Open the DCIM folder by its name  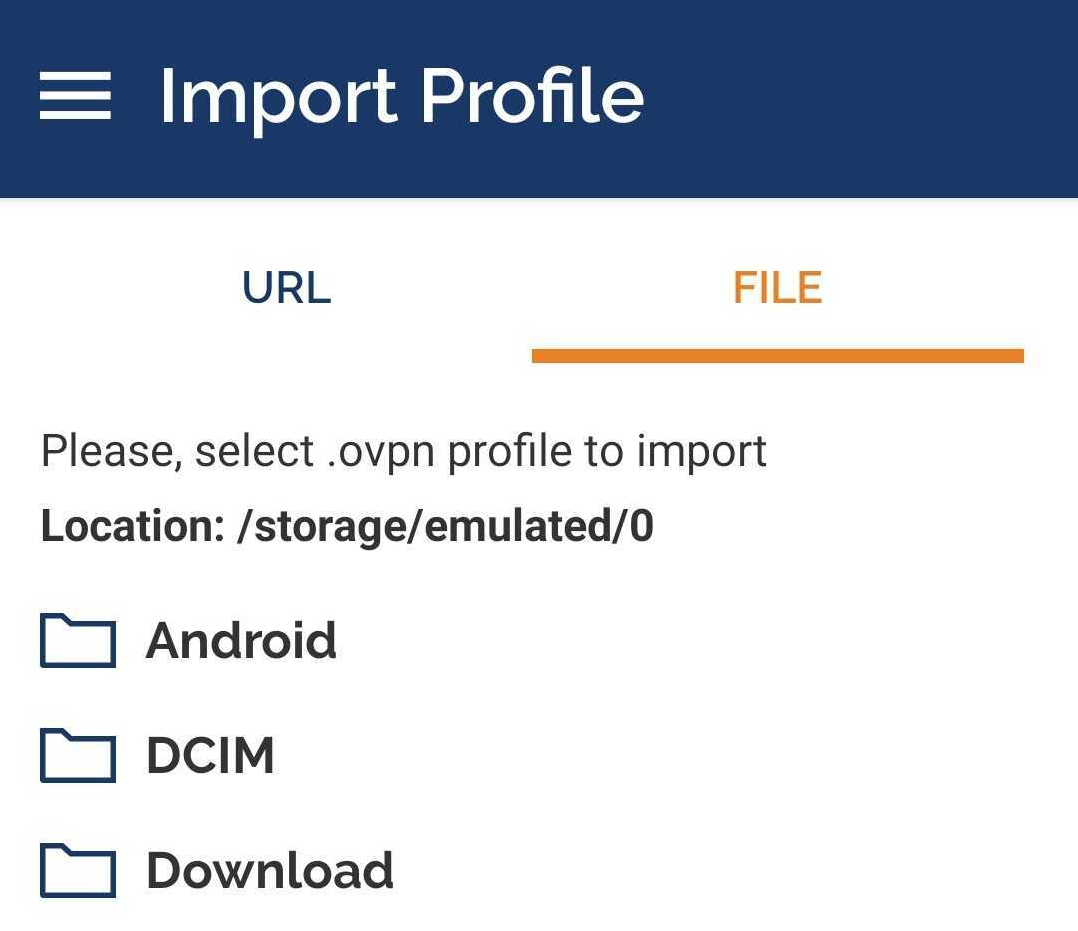point(210,755)
